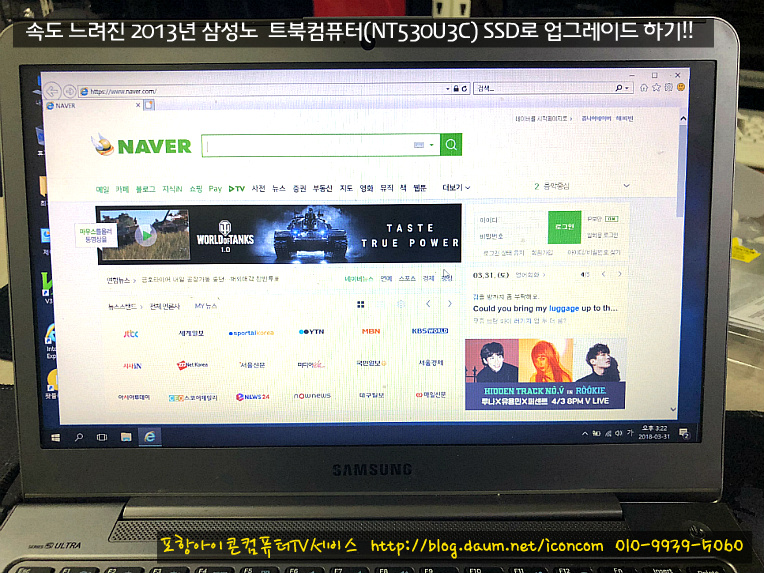Open the YTN newsstand logo
The image size is (764, 573).
click(x=311, y=332)
